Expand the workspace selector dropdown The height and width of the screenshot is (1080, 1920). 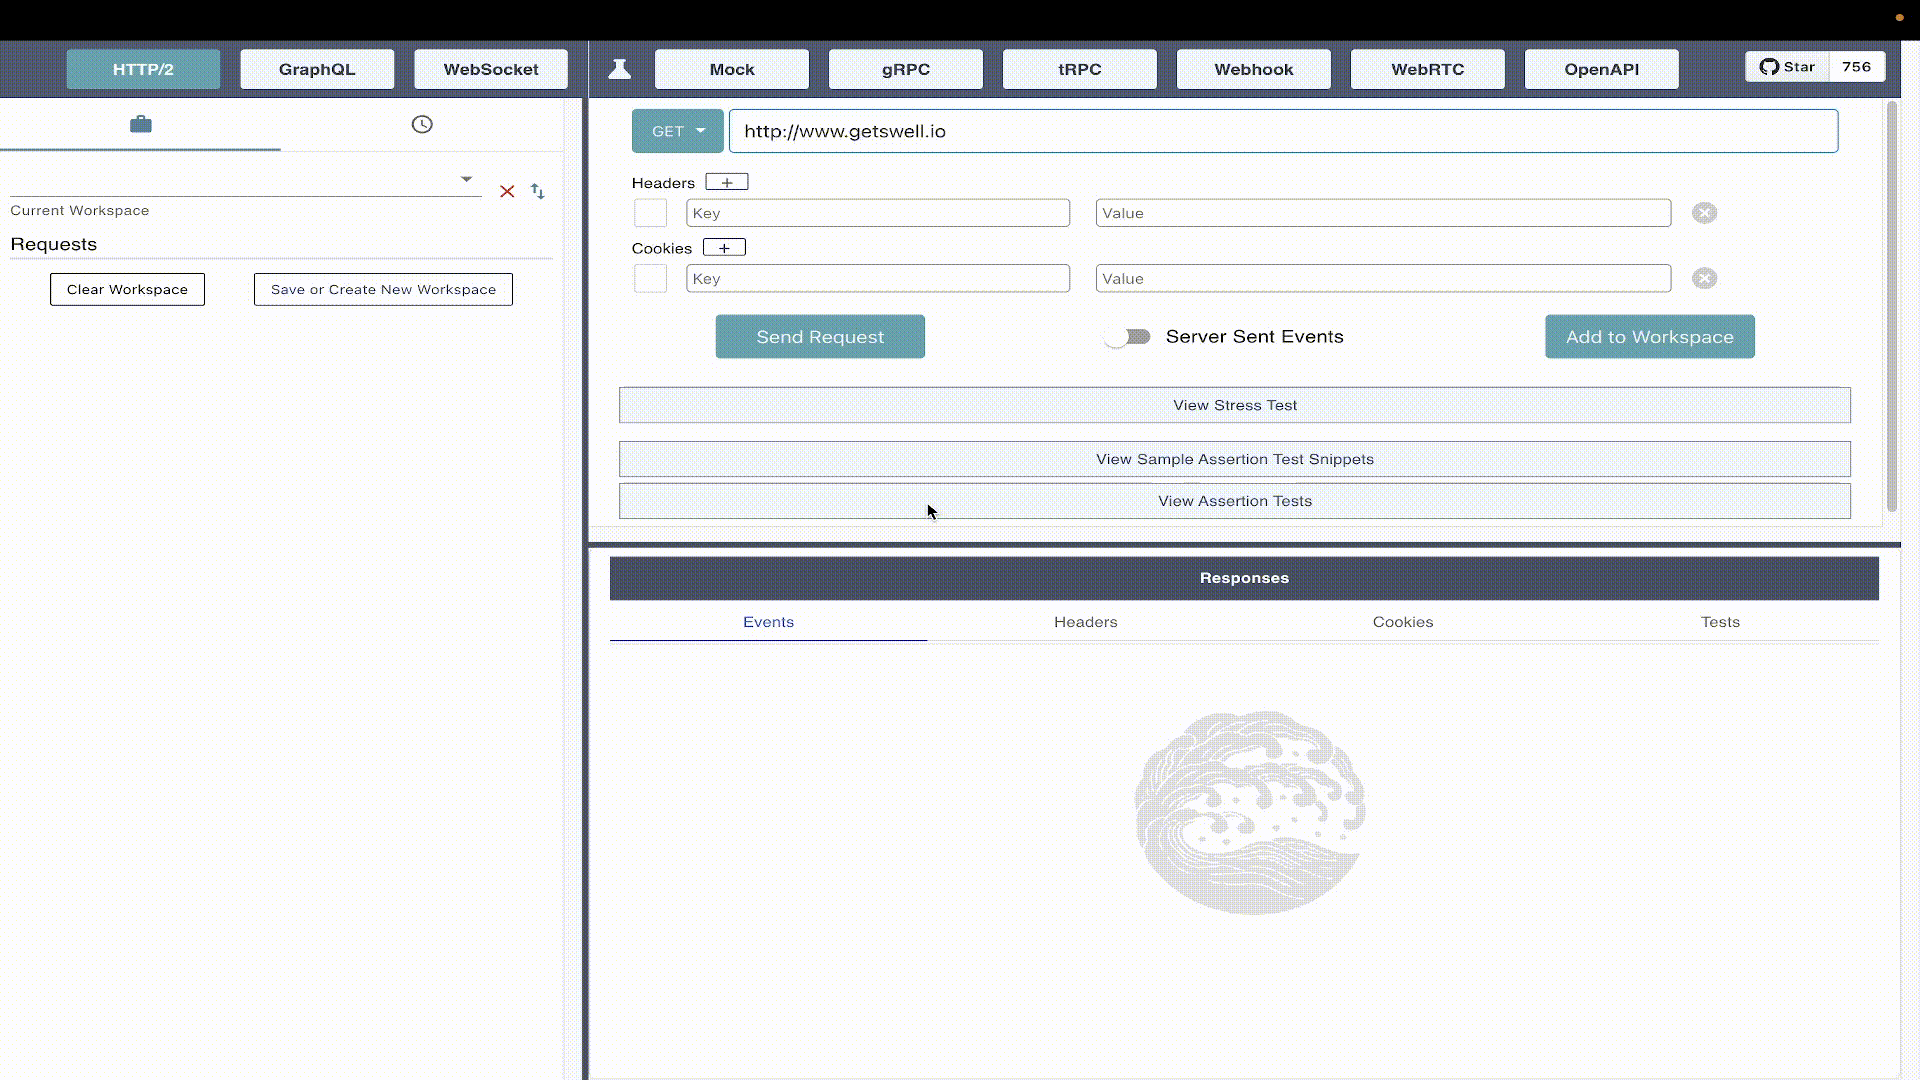coord(467,178)
